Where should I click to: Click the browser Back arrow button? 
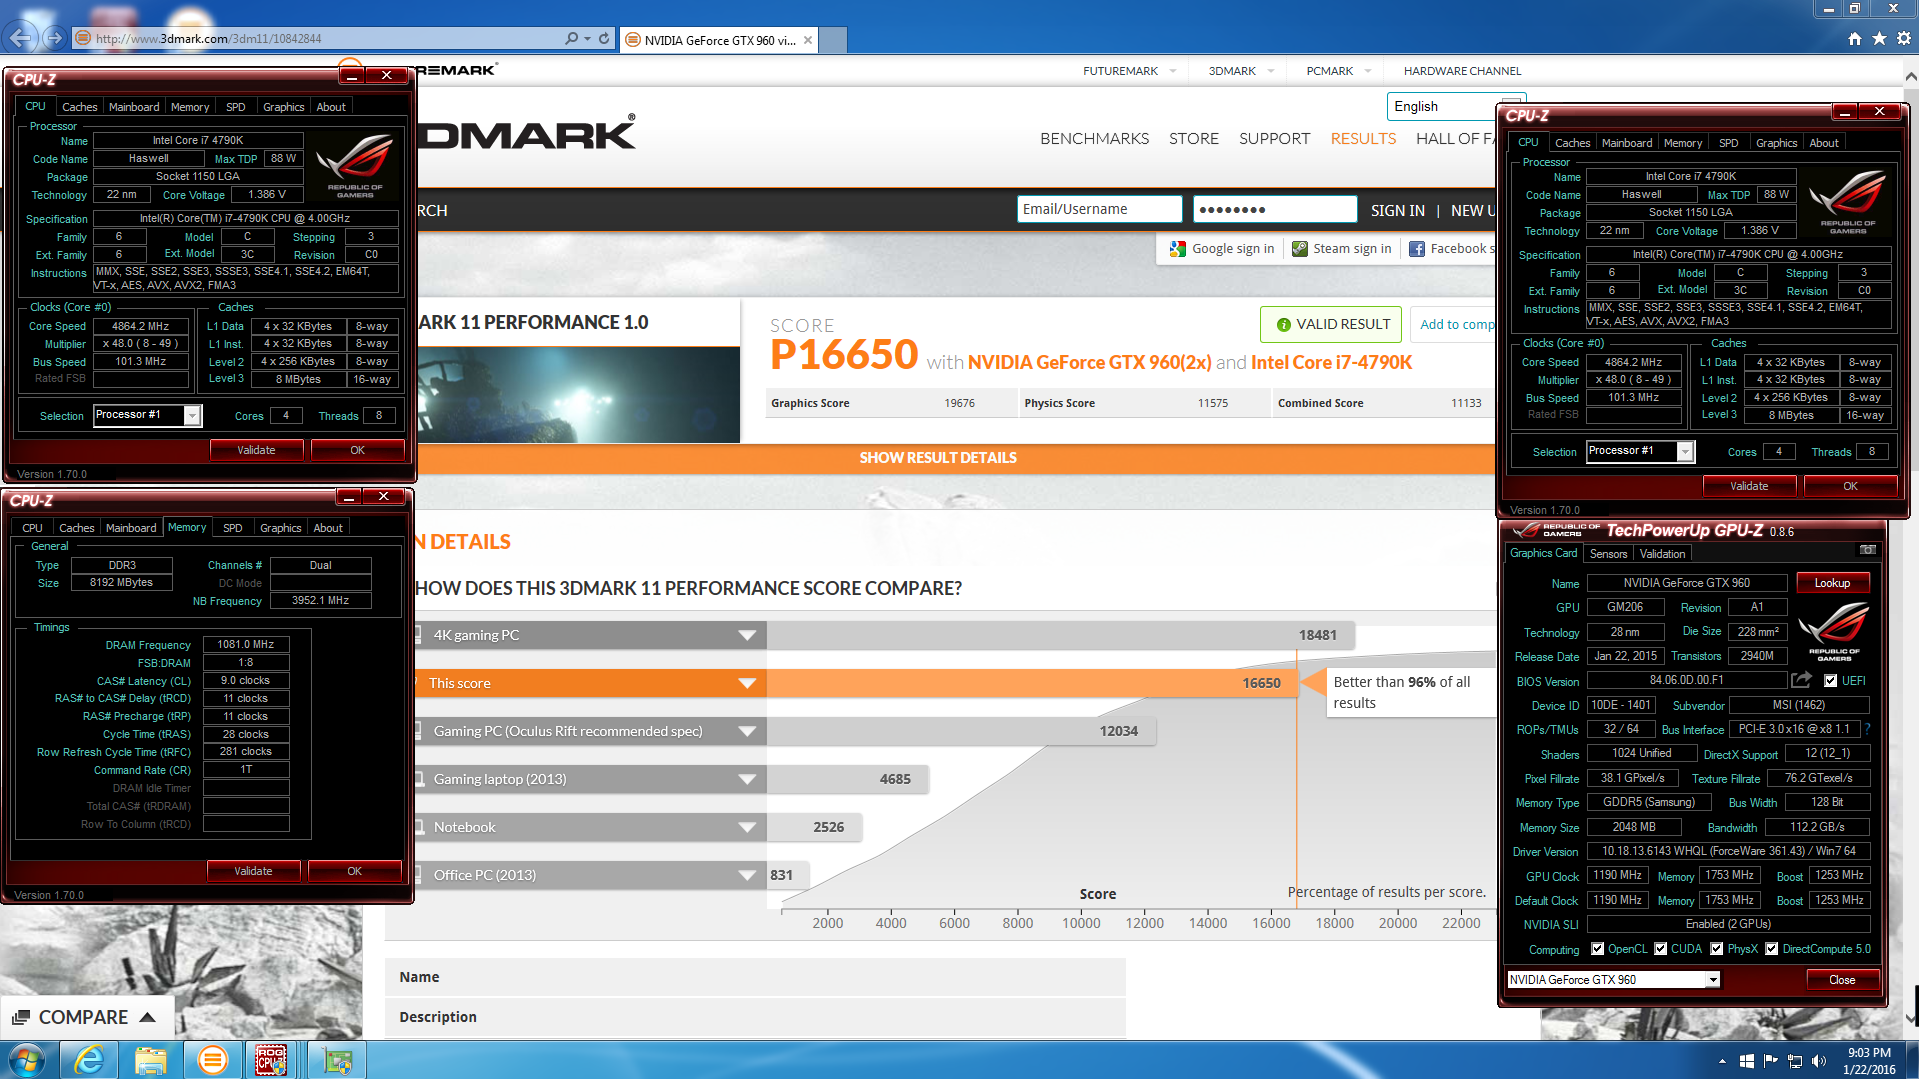21,38
